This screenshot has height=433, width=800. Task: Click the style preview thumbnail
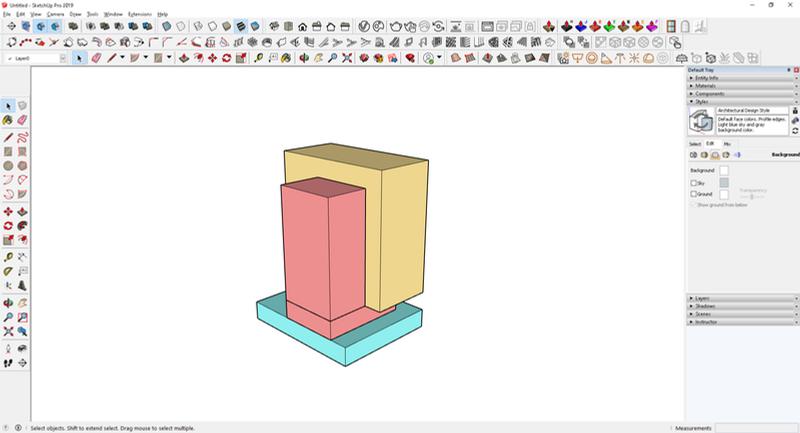tap(701, 121)
